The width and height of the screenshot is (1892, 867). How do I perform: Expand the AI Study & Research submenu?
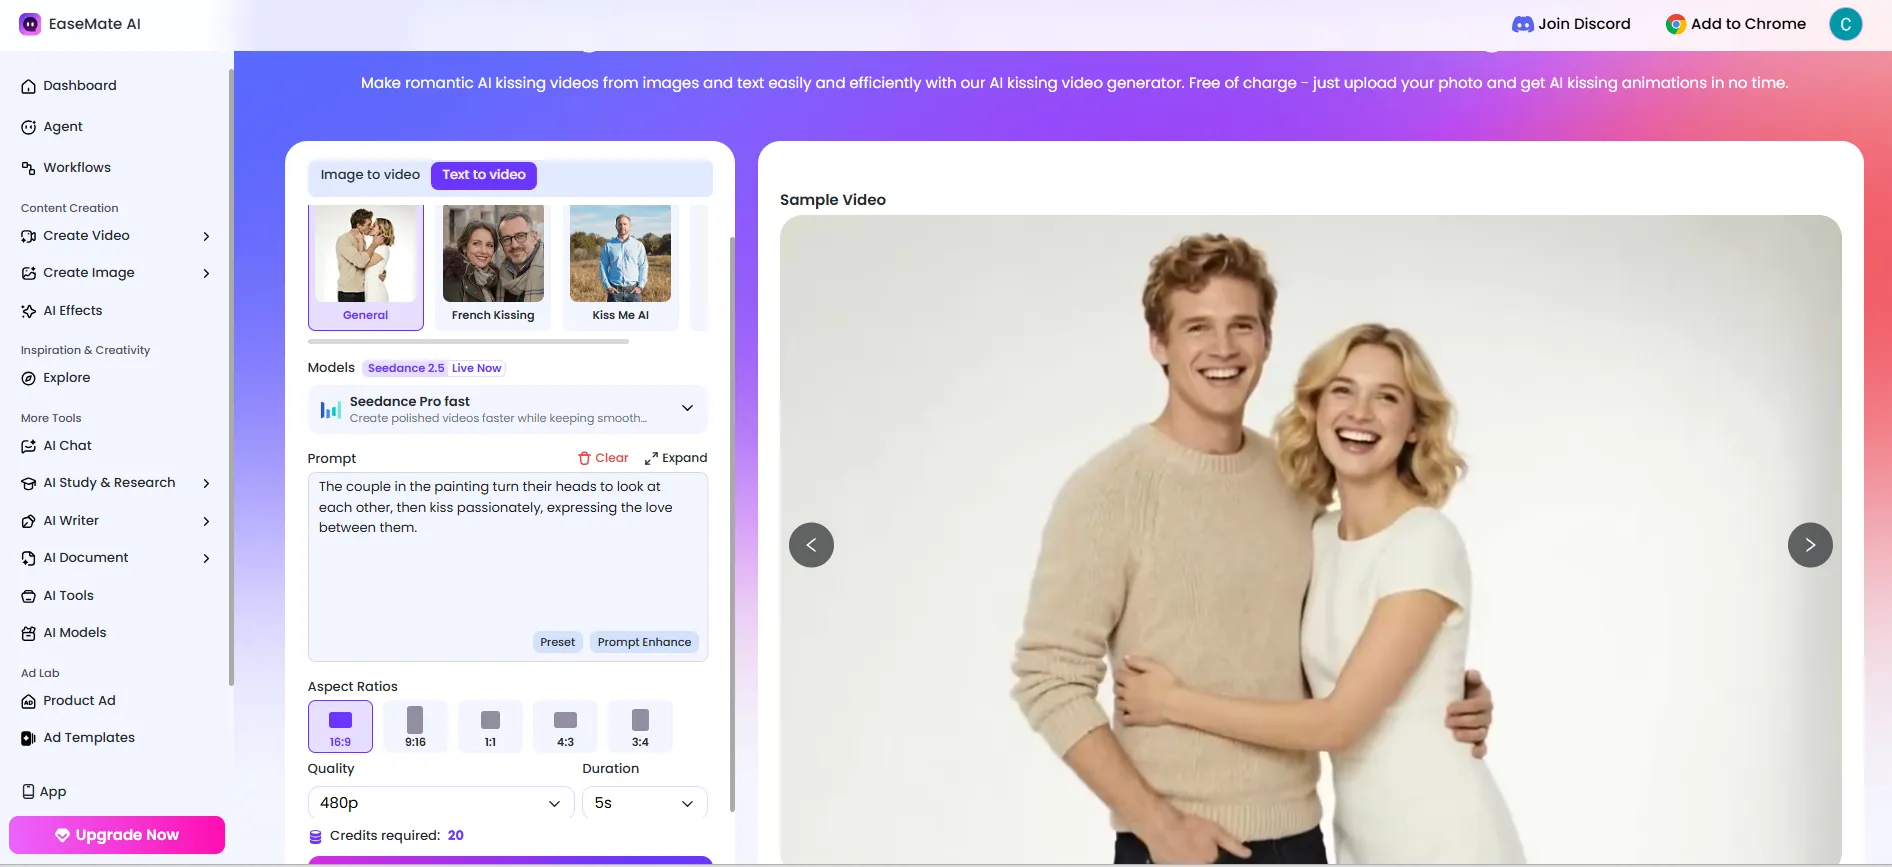(206, 483)
